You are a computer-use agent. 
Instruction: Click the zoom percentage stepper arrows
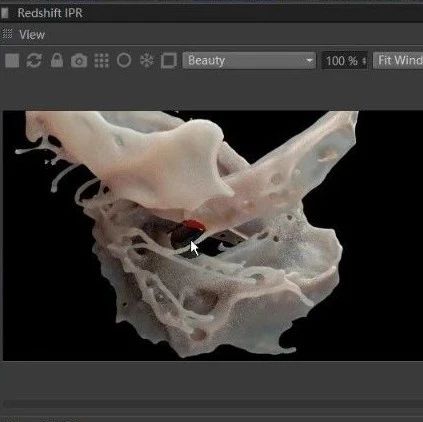(364, 61)
